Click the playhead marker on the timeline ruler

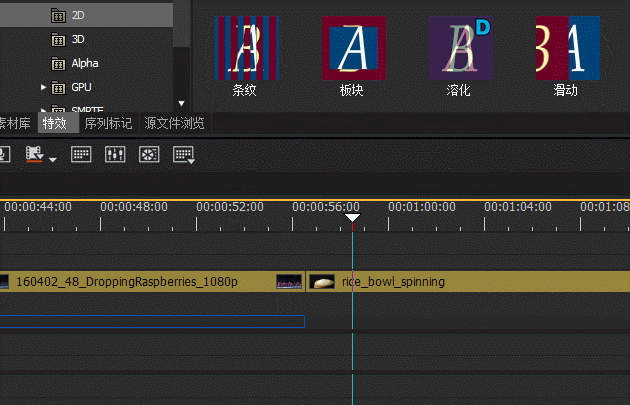(352, 218)
